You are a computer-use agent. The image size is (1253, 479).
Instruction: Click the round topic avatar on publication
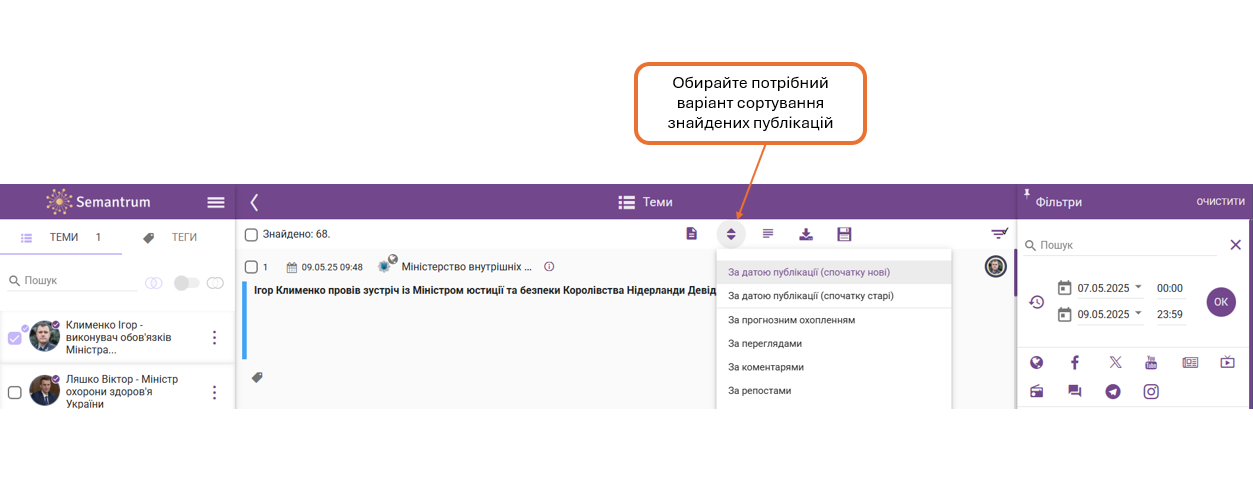pyautogui.click(x=995, y=266)
